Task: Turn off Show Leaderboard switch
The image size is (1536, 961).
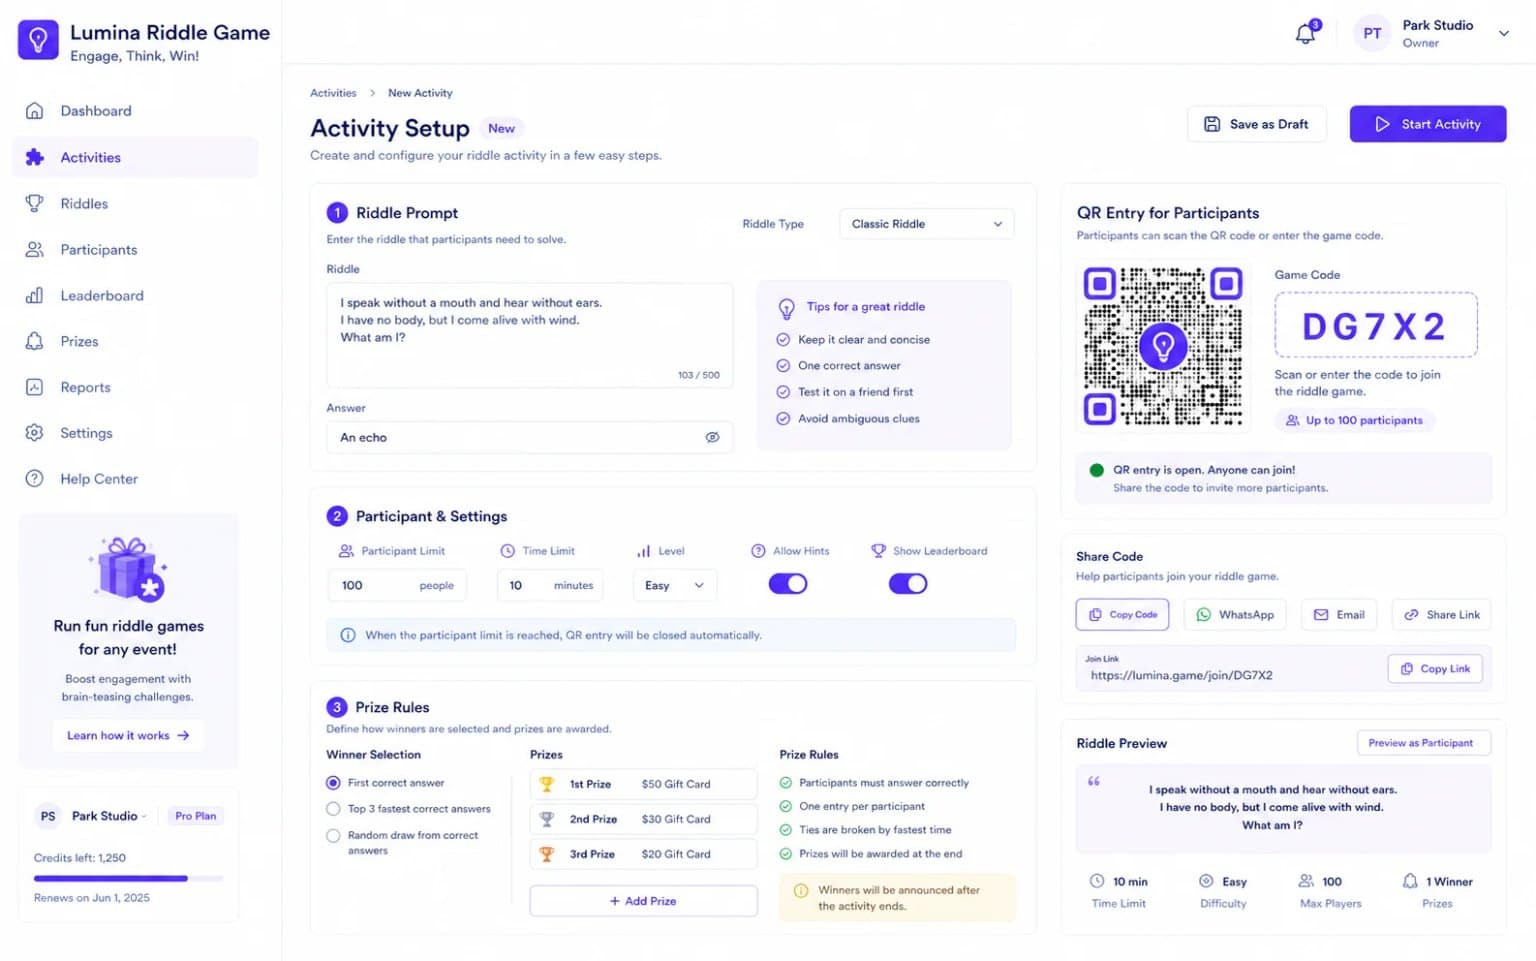Action: (908, 584)
